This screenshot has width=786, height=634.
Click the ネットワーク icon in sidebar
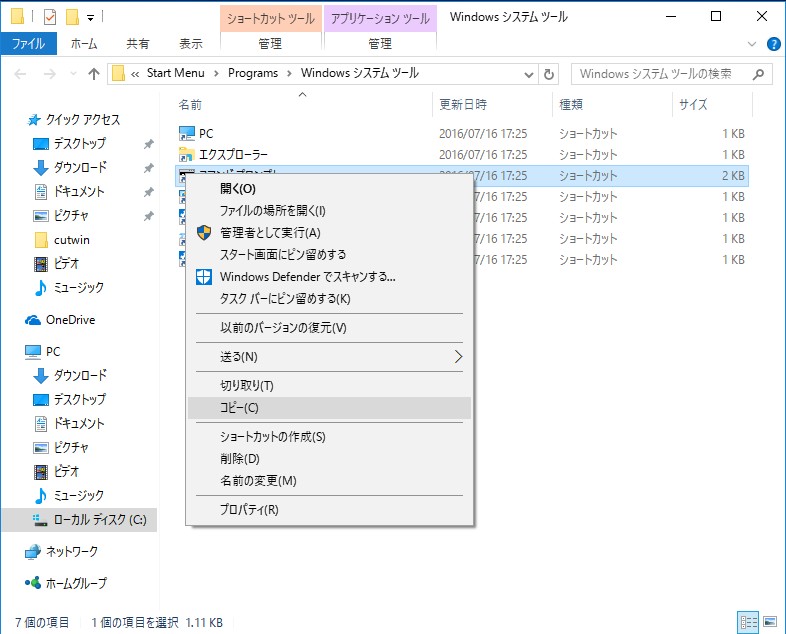(33, 551)
